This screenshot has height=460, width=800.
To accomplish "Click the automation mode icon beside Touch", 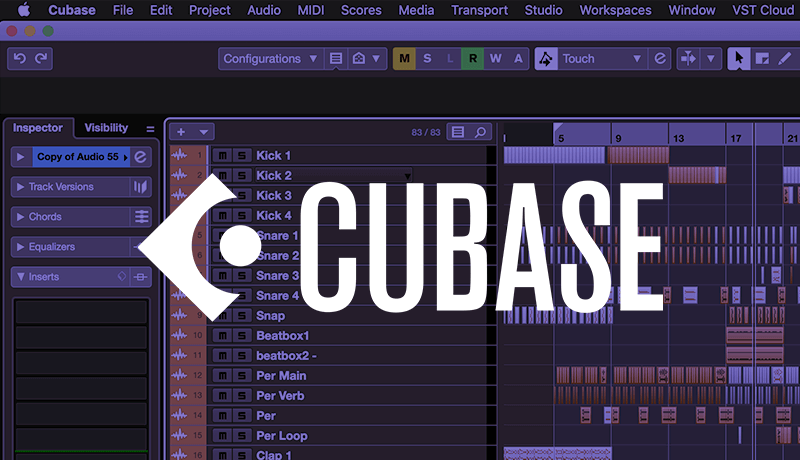I will tap(546, 59).
